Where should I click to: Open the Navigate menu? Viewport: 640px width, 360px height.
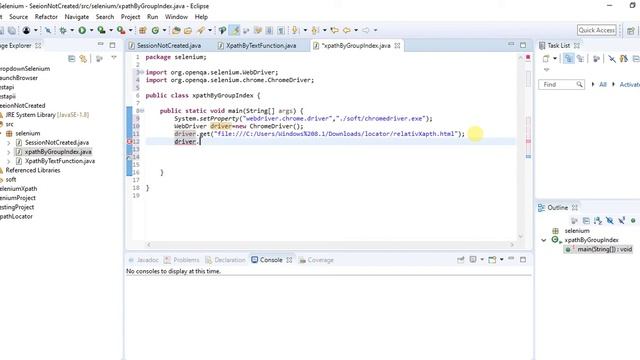(x=77, y=17)
